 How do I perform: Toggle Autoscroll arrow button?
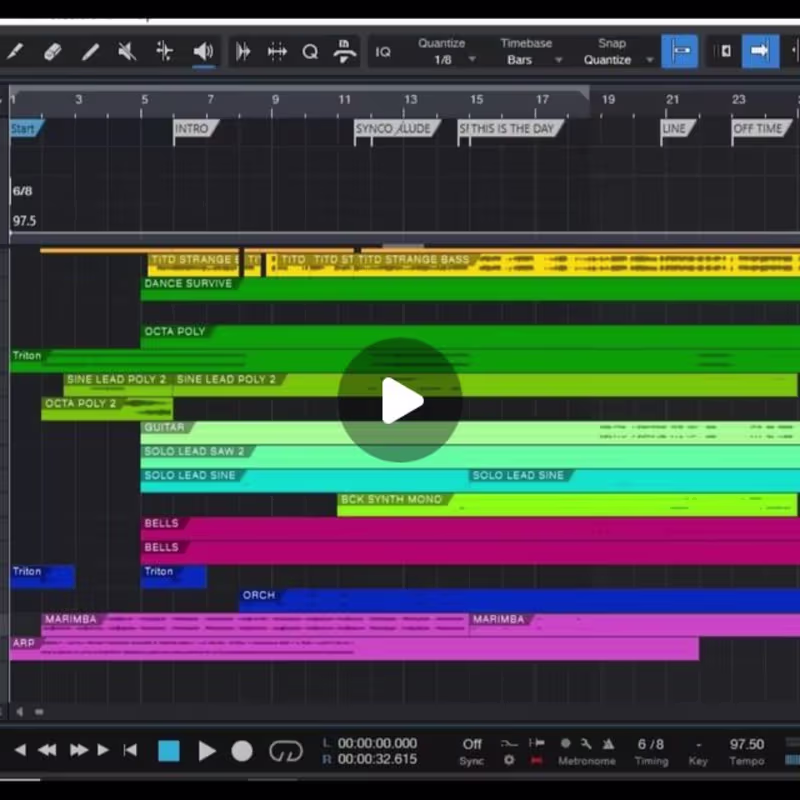tap(760, 51)
